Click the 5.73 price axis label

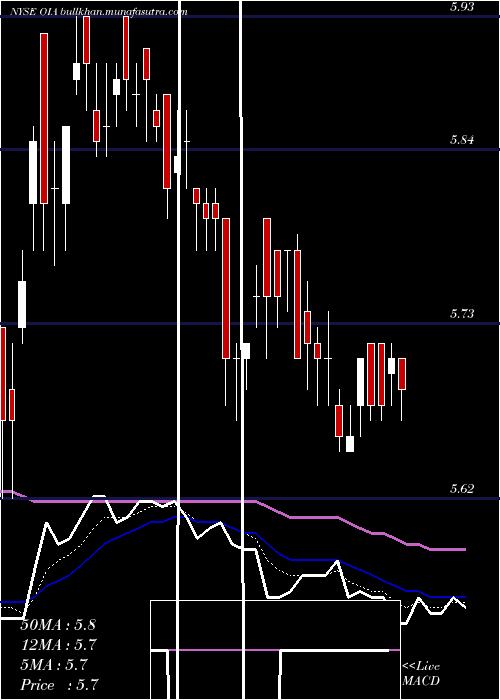[462, 314]
